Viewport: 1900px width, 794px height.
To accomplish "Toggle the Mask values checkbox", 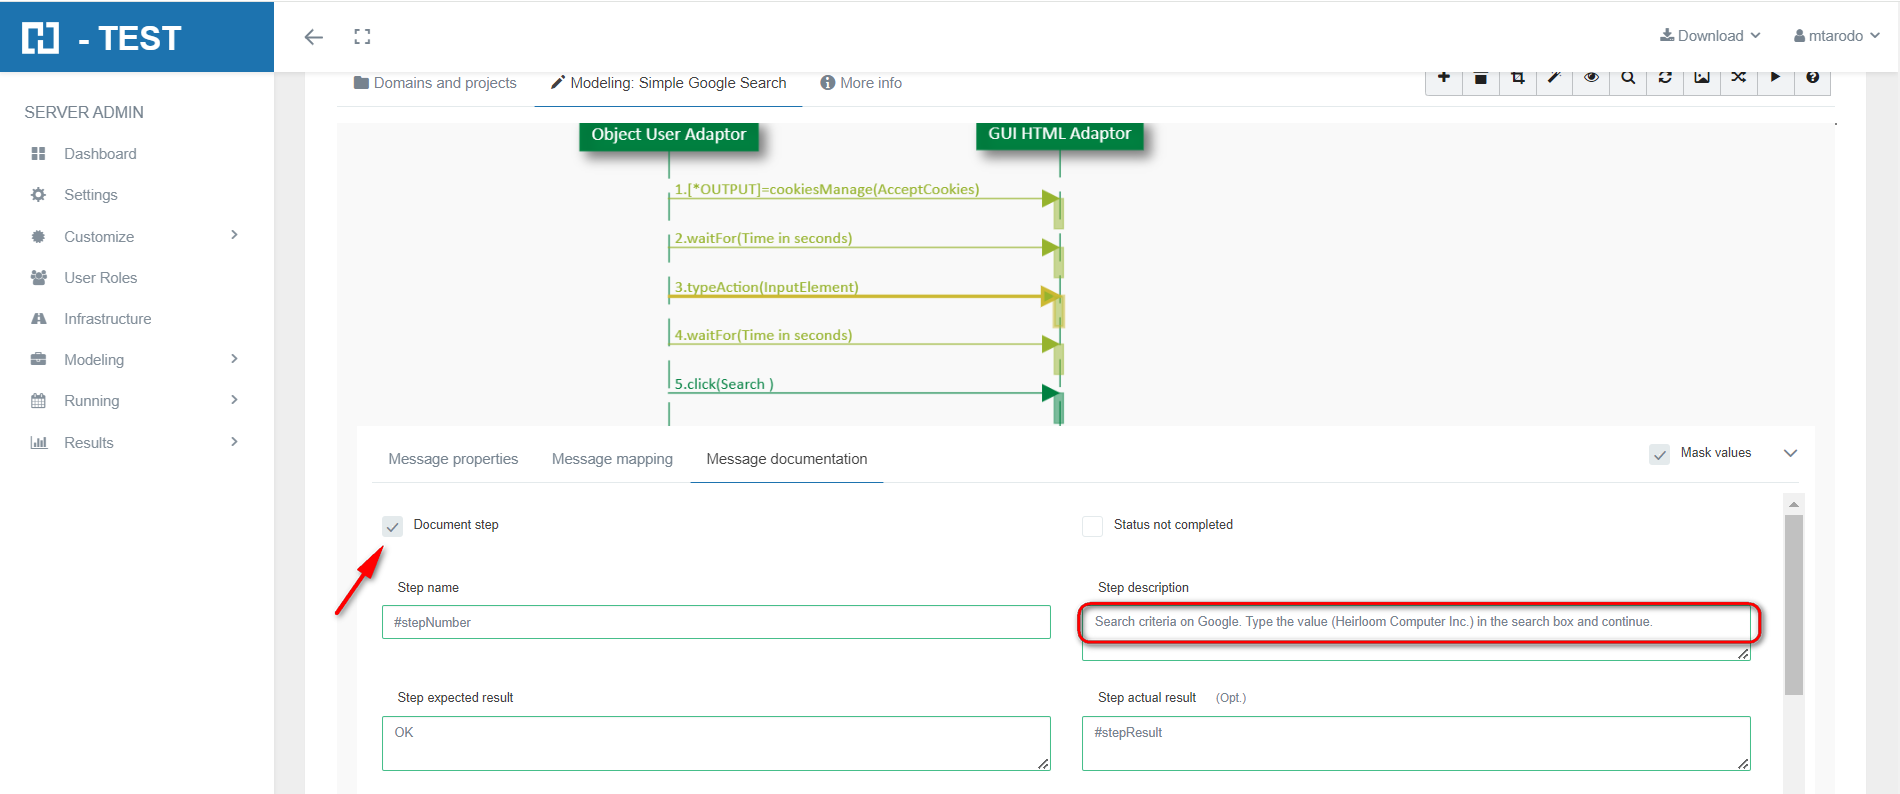I will click(x=1659, y=454).
